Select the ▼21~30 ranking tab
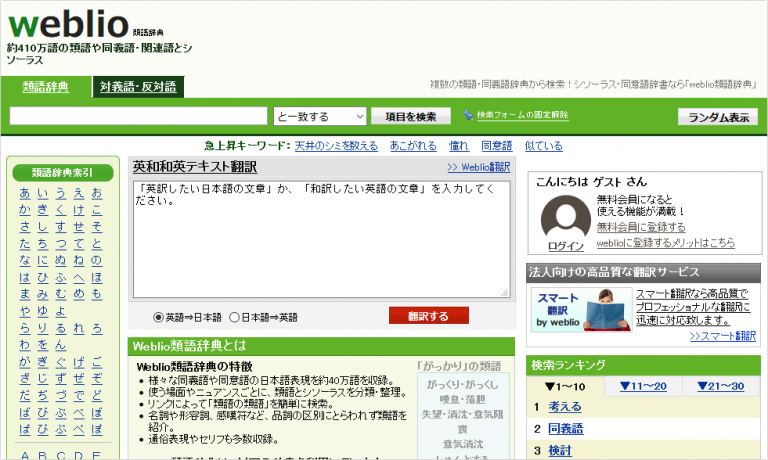 click(x=720, y=386)
